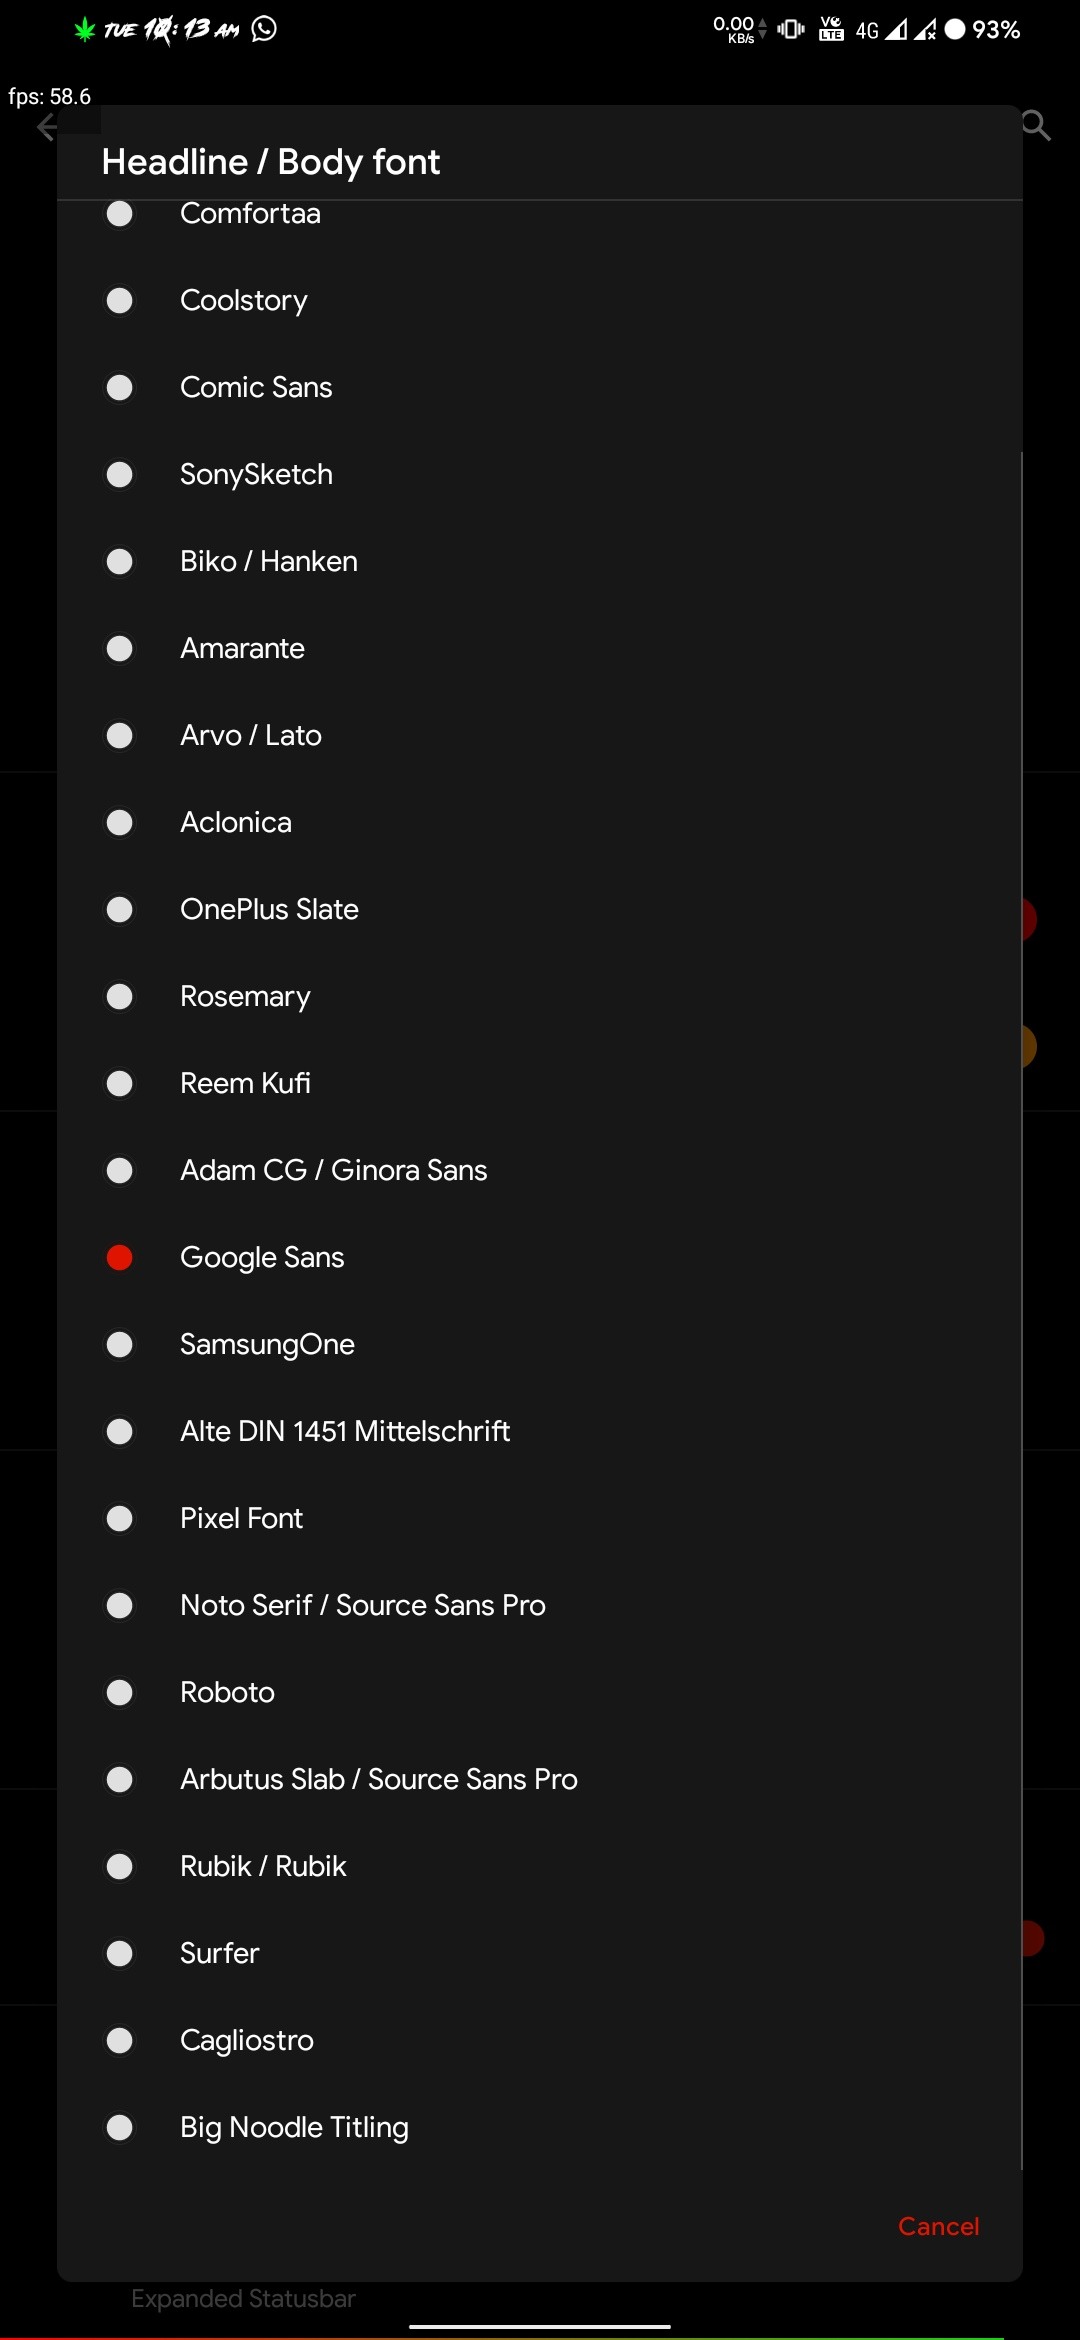Screen dimensions: 1080x2340
Task: Tap the bottom navigation gesture bar
Action: (540, 2326)
